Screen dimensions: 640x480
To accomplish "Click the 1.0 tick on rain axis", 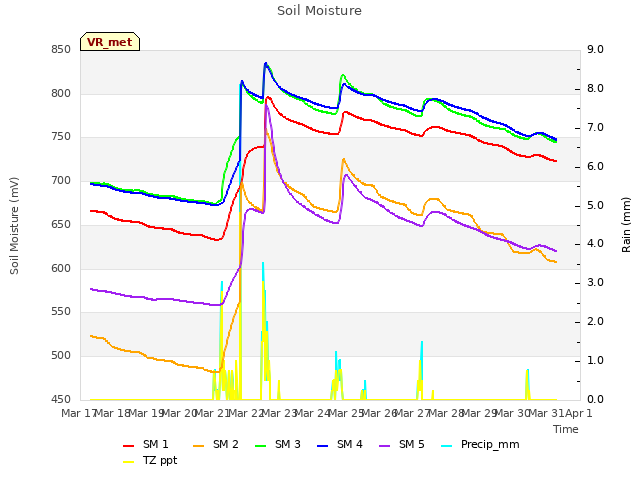I will [x=595, y=361].
